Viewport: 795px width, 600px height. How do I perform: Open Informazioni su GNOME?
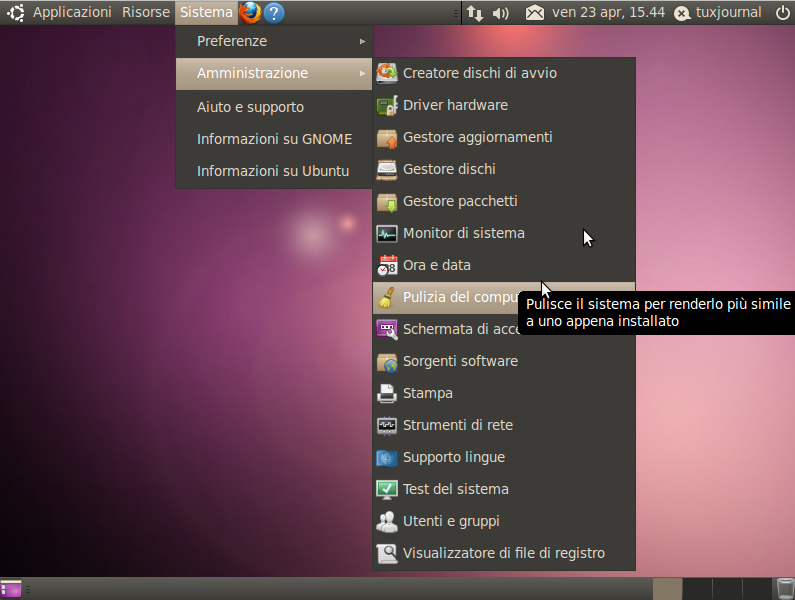(274, 139)
